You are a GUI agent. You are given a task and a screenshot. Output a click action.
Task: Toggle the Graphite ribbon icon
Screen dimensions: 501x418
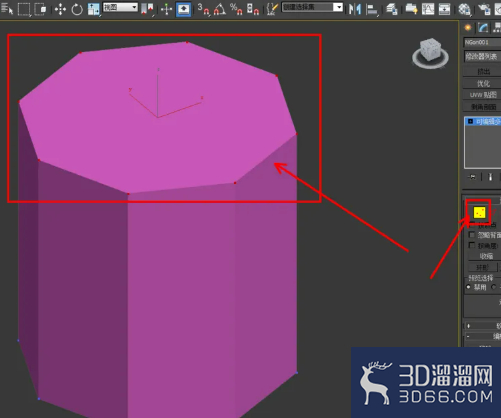point(411,9)
